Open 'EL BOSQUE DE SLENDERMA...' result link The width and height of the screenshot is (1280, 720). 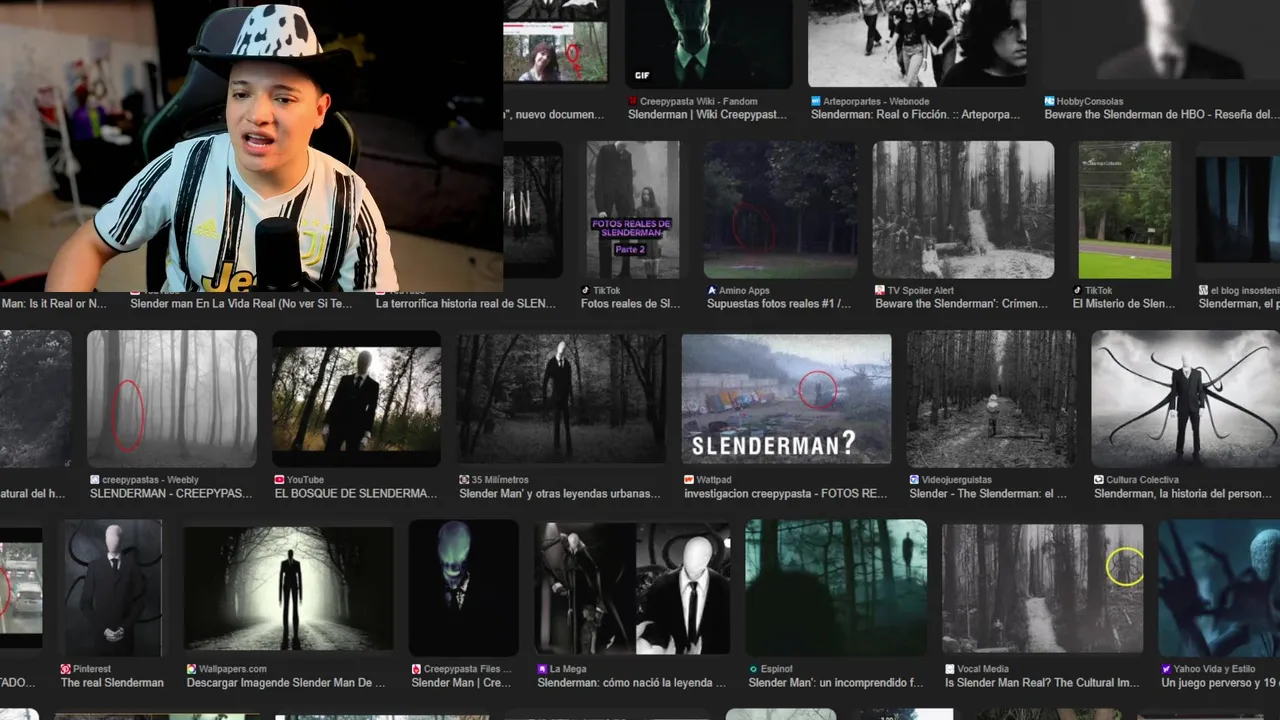pos(356,494)
